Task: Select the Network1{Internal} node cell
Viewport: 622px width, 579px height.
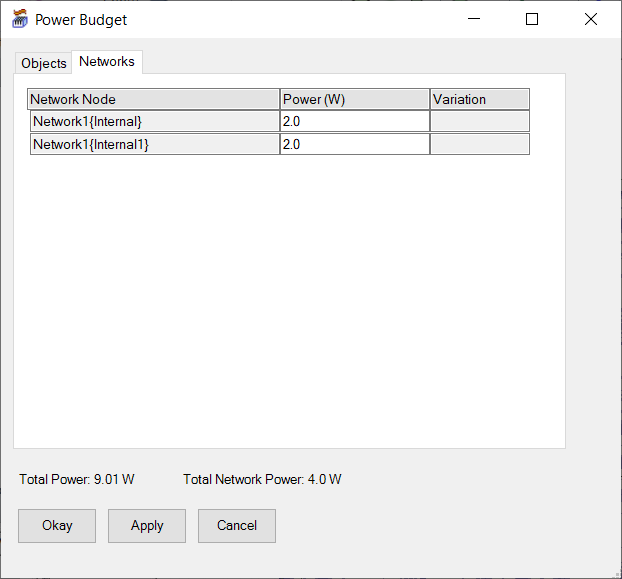Action: [155, 121]
